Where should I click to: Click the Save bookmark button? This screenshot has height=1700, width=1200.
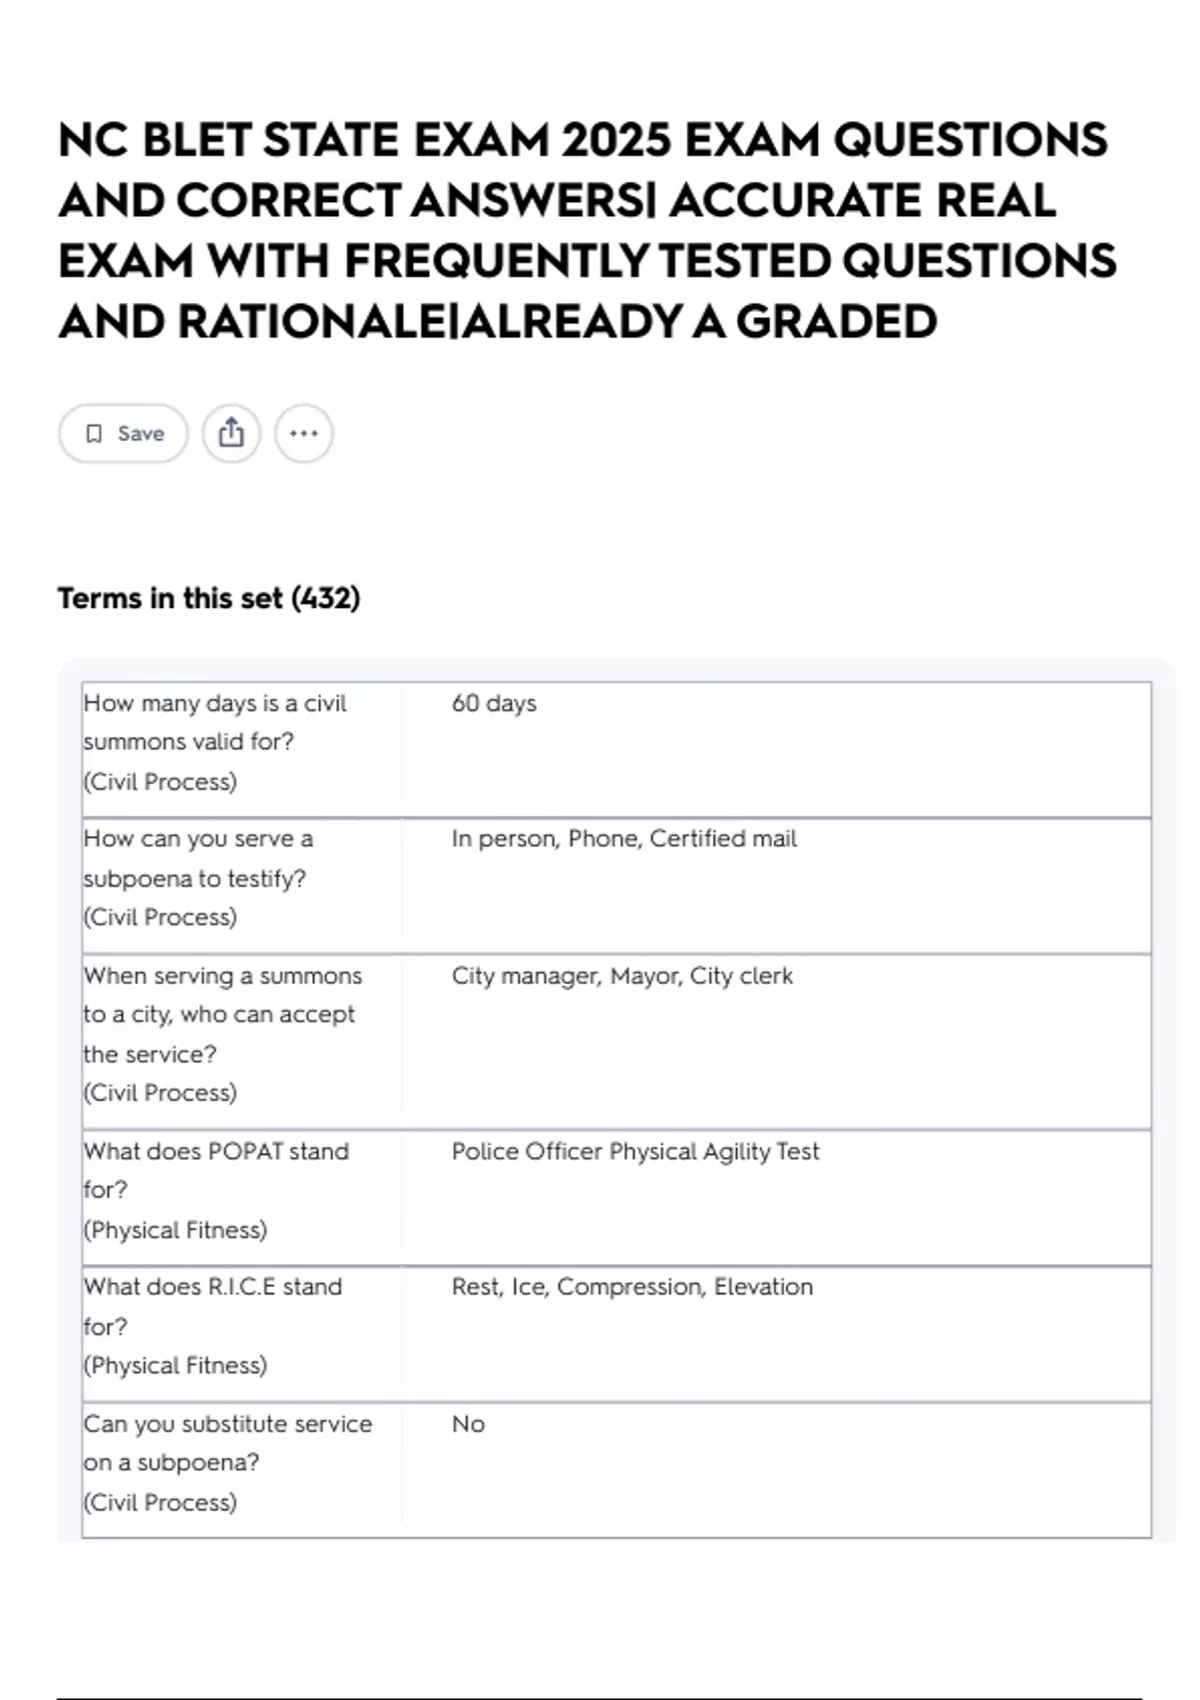pos(123,434)
